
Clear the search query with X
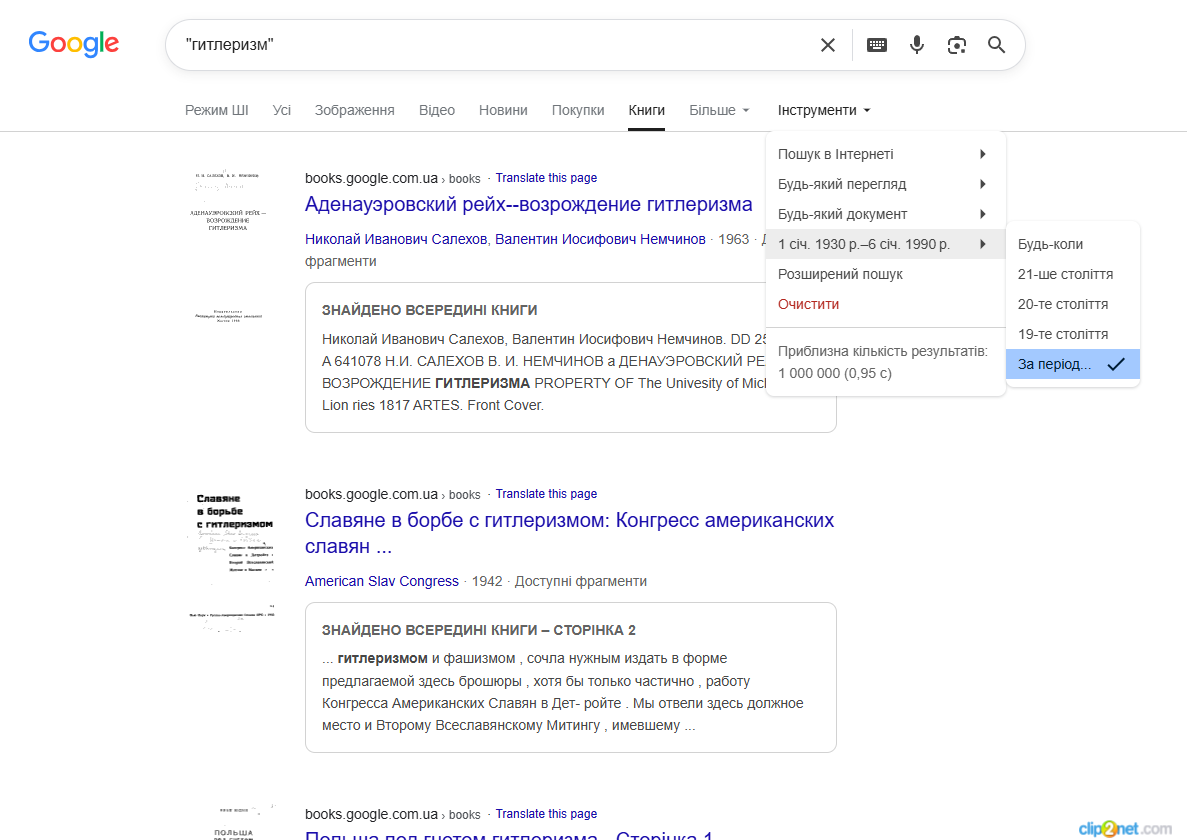coord(827,45)
